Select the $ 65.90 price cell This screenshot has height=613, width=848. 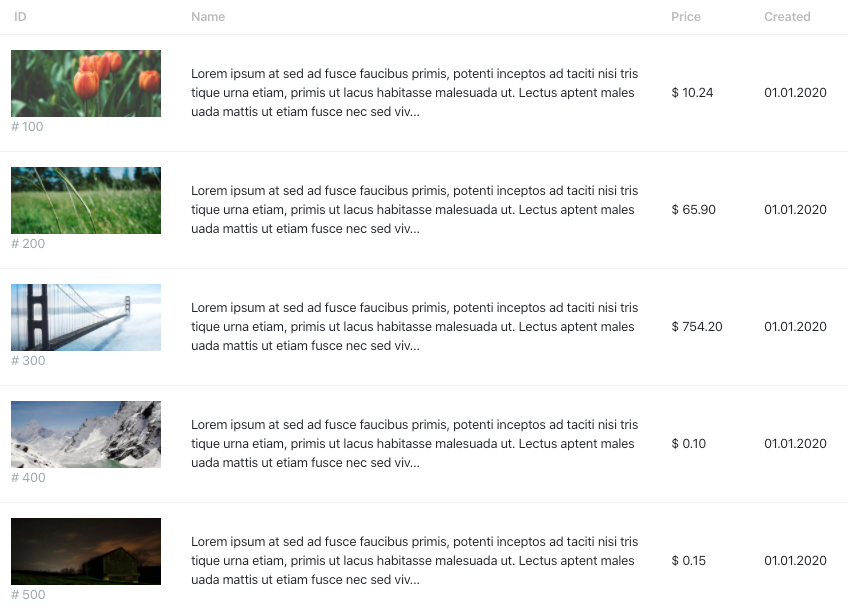[693, 209]
